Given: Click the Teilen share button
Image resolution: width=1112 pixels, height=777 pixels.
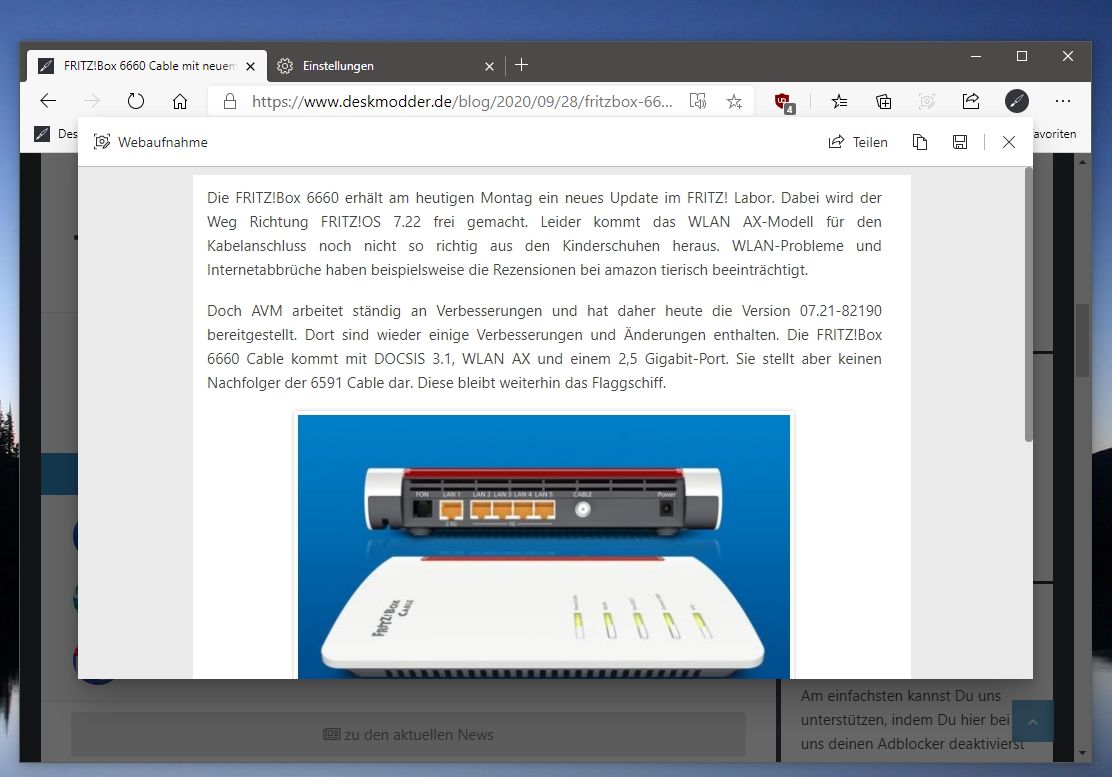Looking at the screenshot, I should [x=857, y=142].
